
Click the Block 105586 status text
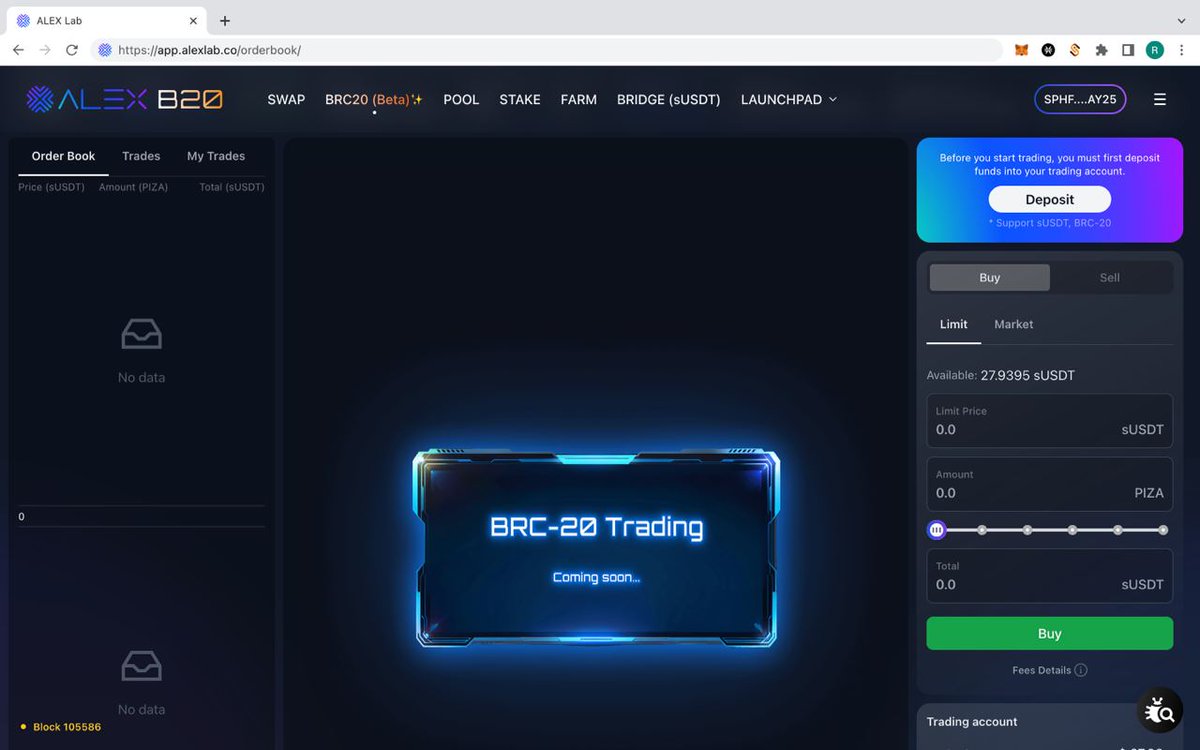point(67,727)
